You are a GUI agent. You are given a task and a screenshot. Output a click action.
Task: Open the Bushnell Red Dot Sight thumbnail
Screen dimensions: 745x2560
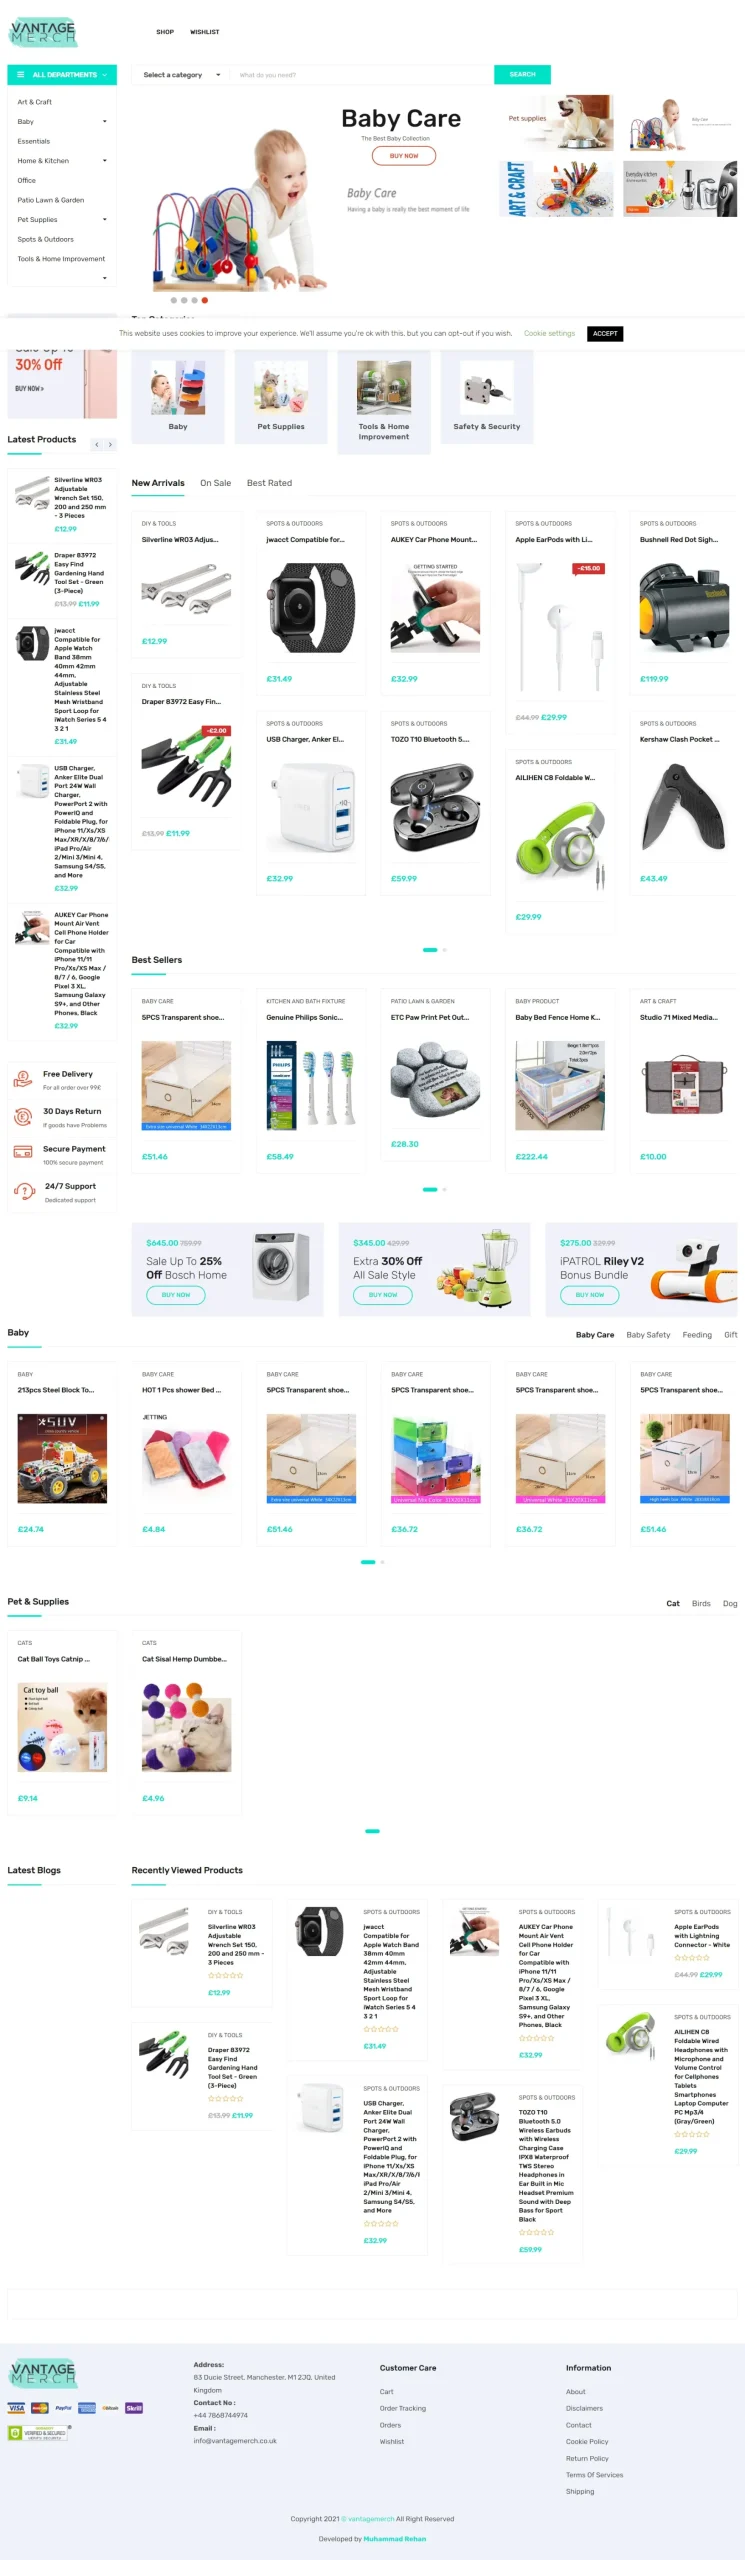685,607
